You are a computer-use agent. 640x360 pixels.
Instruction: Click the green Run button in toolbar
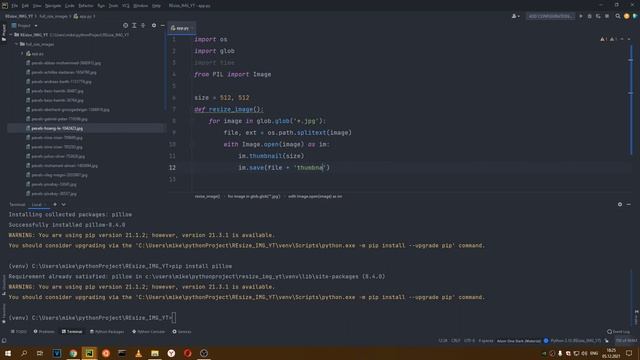pyautogui.click(x=581, y=16)
